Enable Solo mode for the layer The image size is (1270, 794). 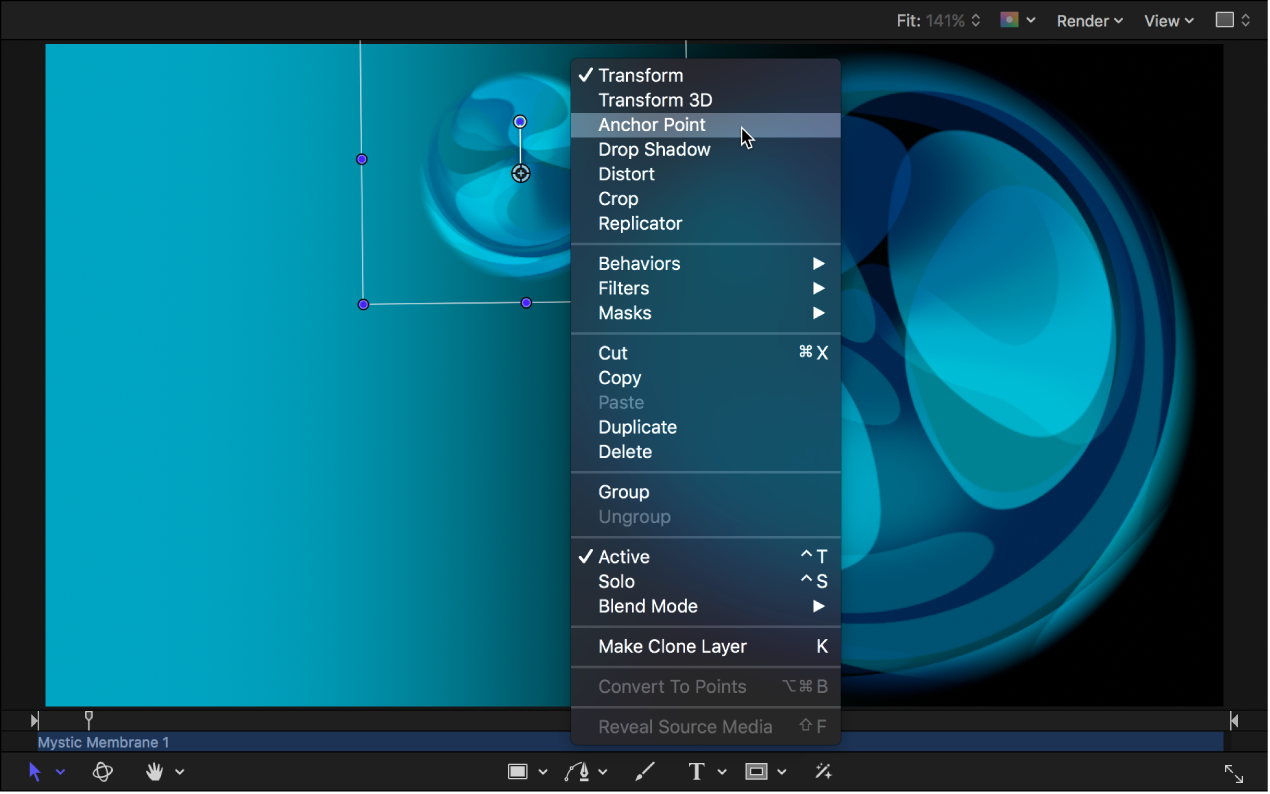(x=616, y=581)
